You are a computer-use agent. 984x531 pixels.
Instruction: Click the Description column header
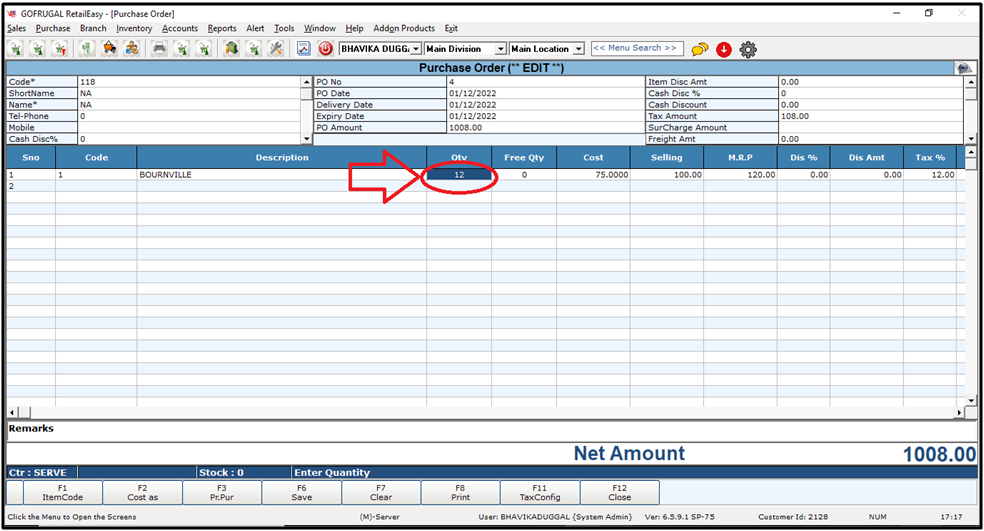pyautogui.click(x=282, y=158)
